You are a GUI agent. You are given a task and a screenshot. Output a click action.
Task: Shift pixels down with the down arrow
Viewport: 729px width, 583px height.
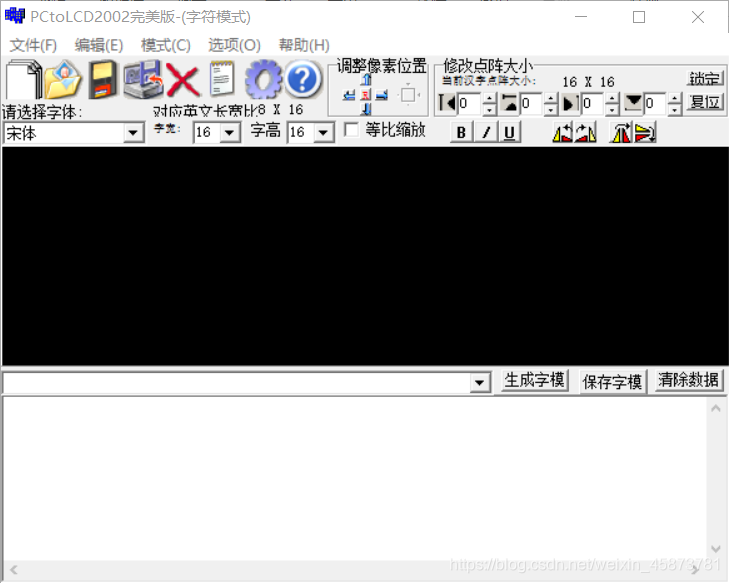click(366, 109)
